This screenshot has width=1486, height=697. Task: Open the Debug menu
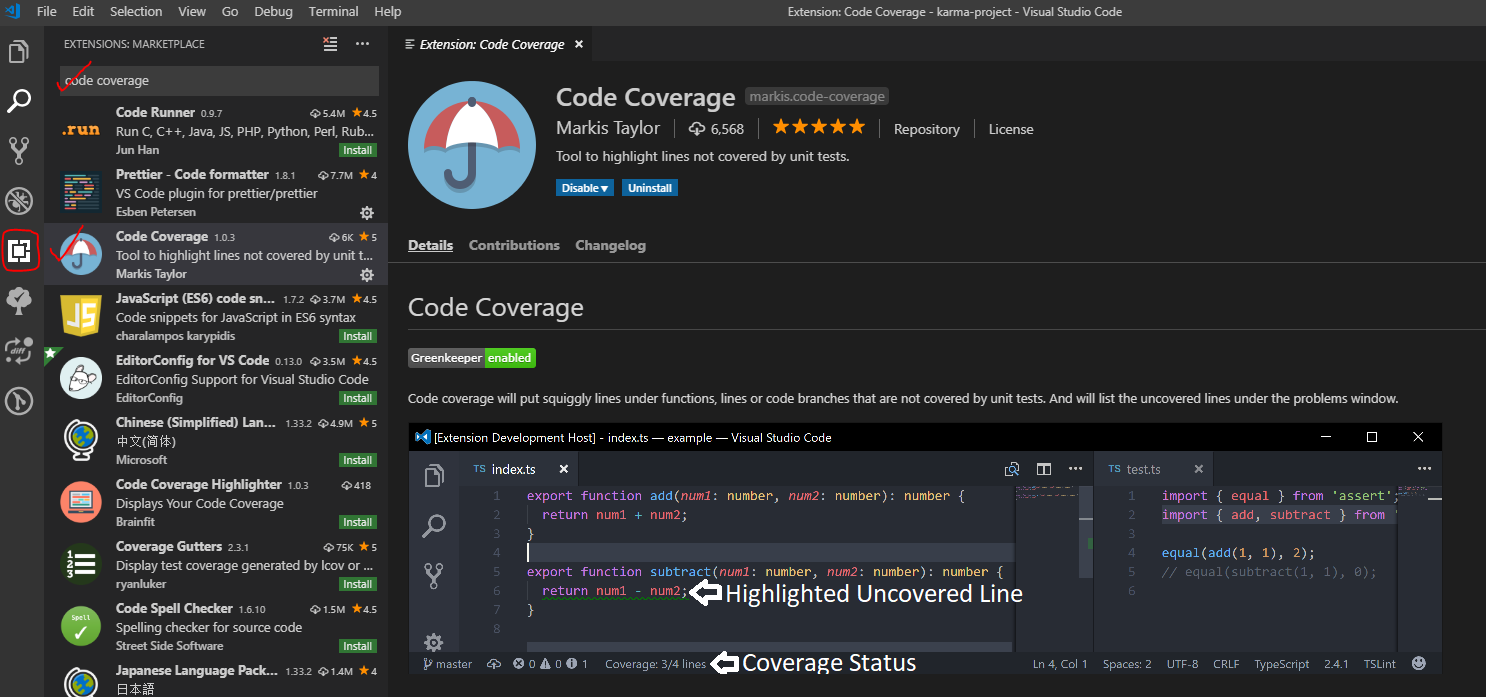(x=274, y=12)
